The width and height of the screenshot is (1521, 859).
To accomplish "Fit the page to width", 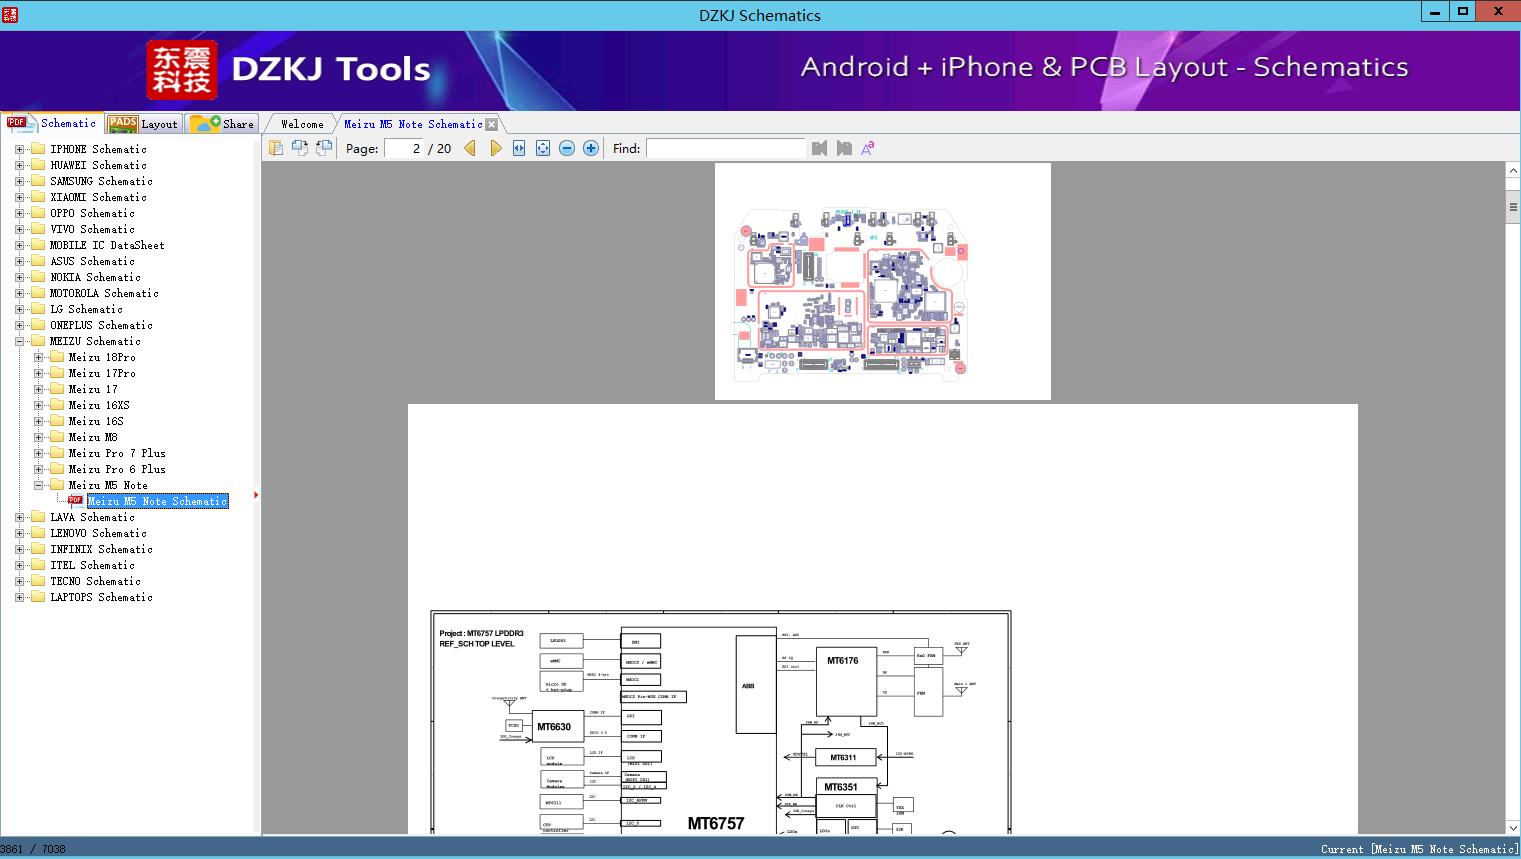I will 519,148.
